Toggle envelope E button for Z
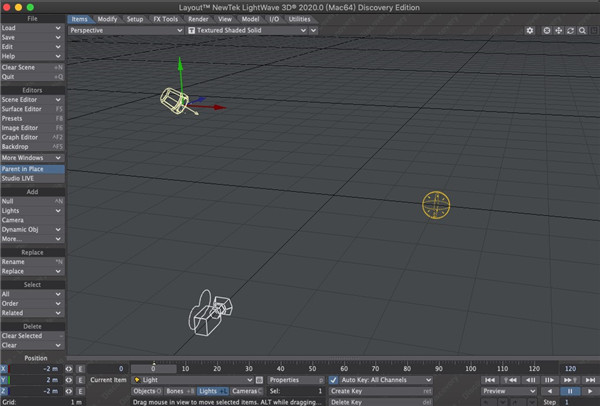The height and width of the screenshot is (406, 600). 80,391
